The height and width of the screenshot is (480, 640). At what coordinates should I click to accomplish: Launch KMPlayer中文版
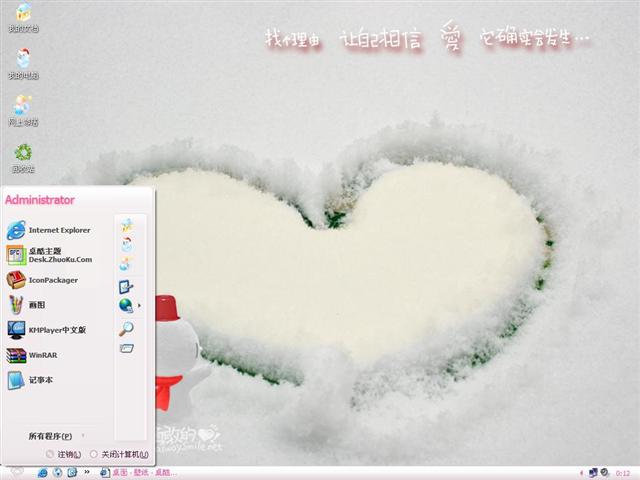tap(47, 330)
